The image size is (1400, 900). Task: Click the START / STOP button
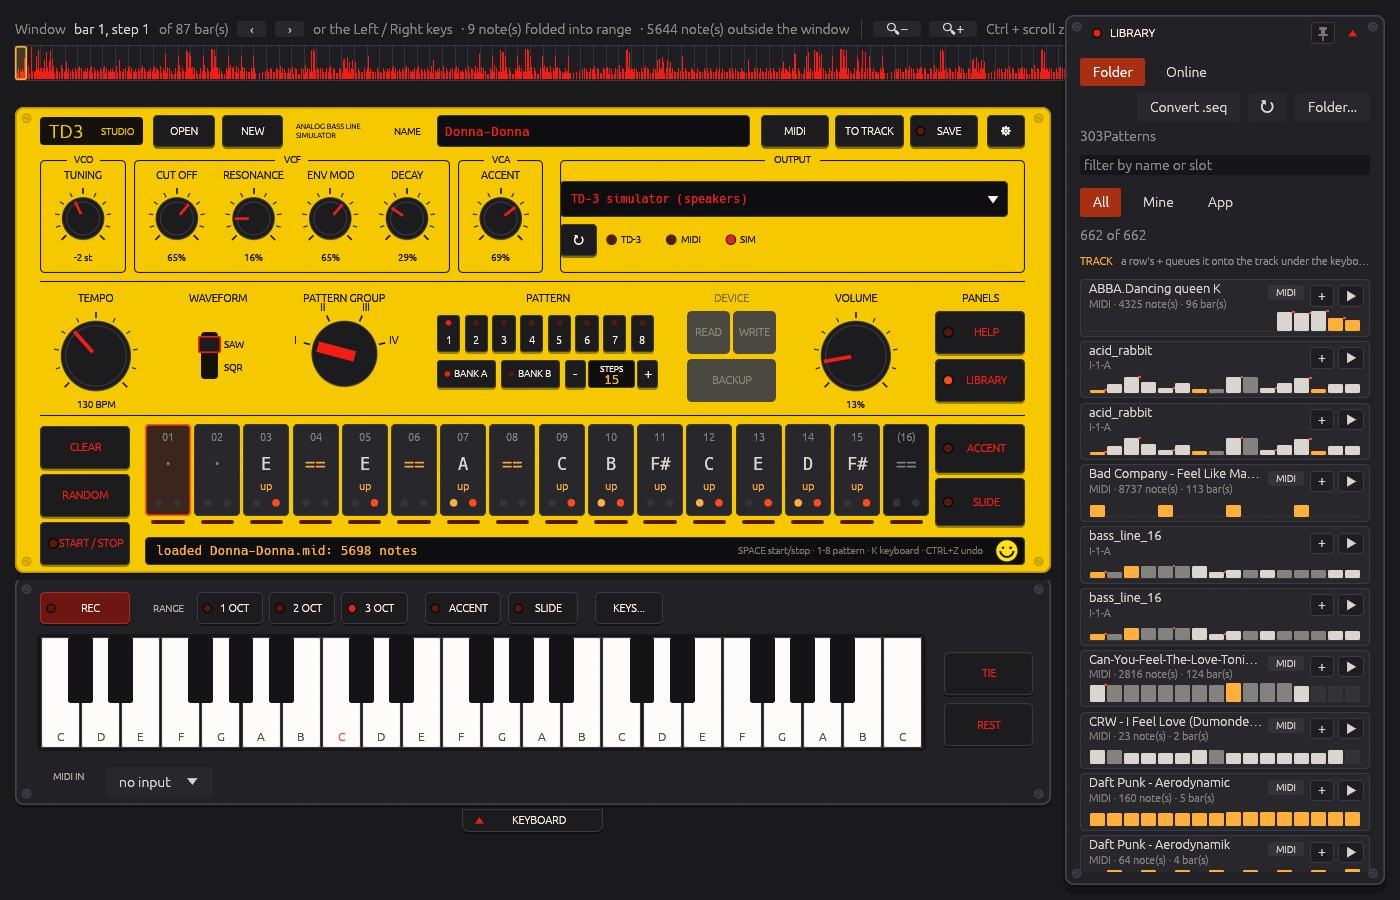coord(85,543)
